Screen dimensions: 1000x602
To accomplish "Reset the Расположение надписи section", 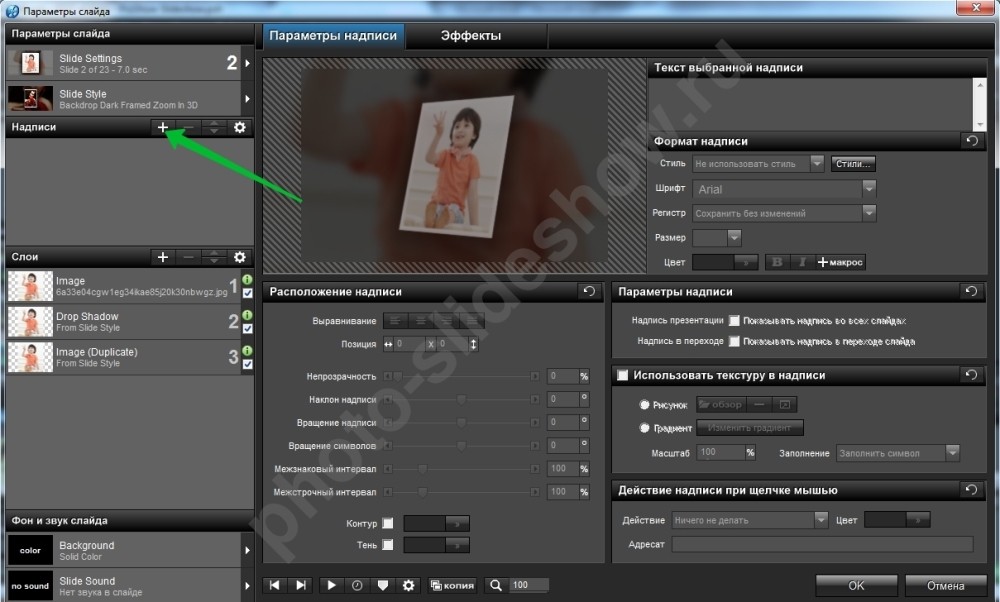I will (589, 291).
